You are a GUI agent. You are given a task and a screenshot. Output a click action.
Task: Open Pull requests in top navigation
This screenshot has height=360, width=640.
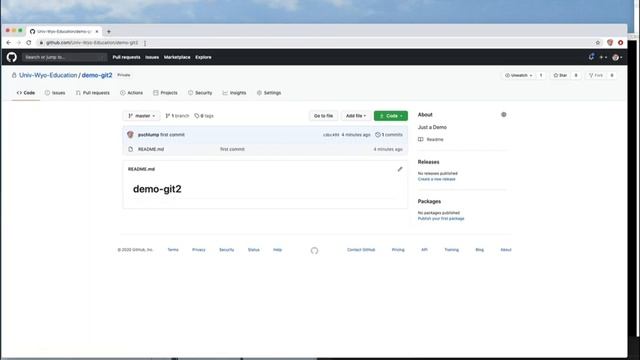pyautogui.click(x=127, y=57)
